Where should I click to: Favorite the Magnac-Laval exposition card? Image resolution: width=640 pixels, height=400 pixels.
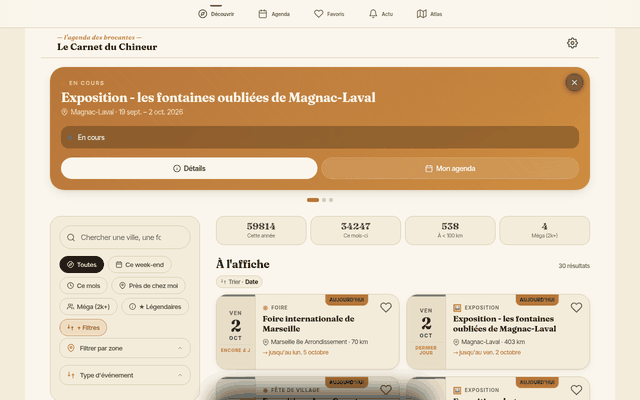(x=576, y=307)
